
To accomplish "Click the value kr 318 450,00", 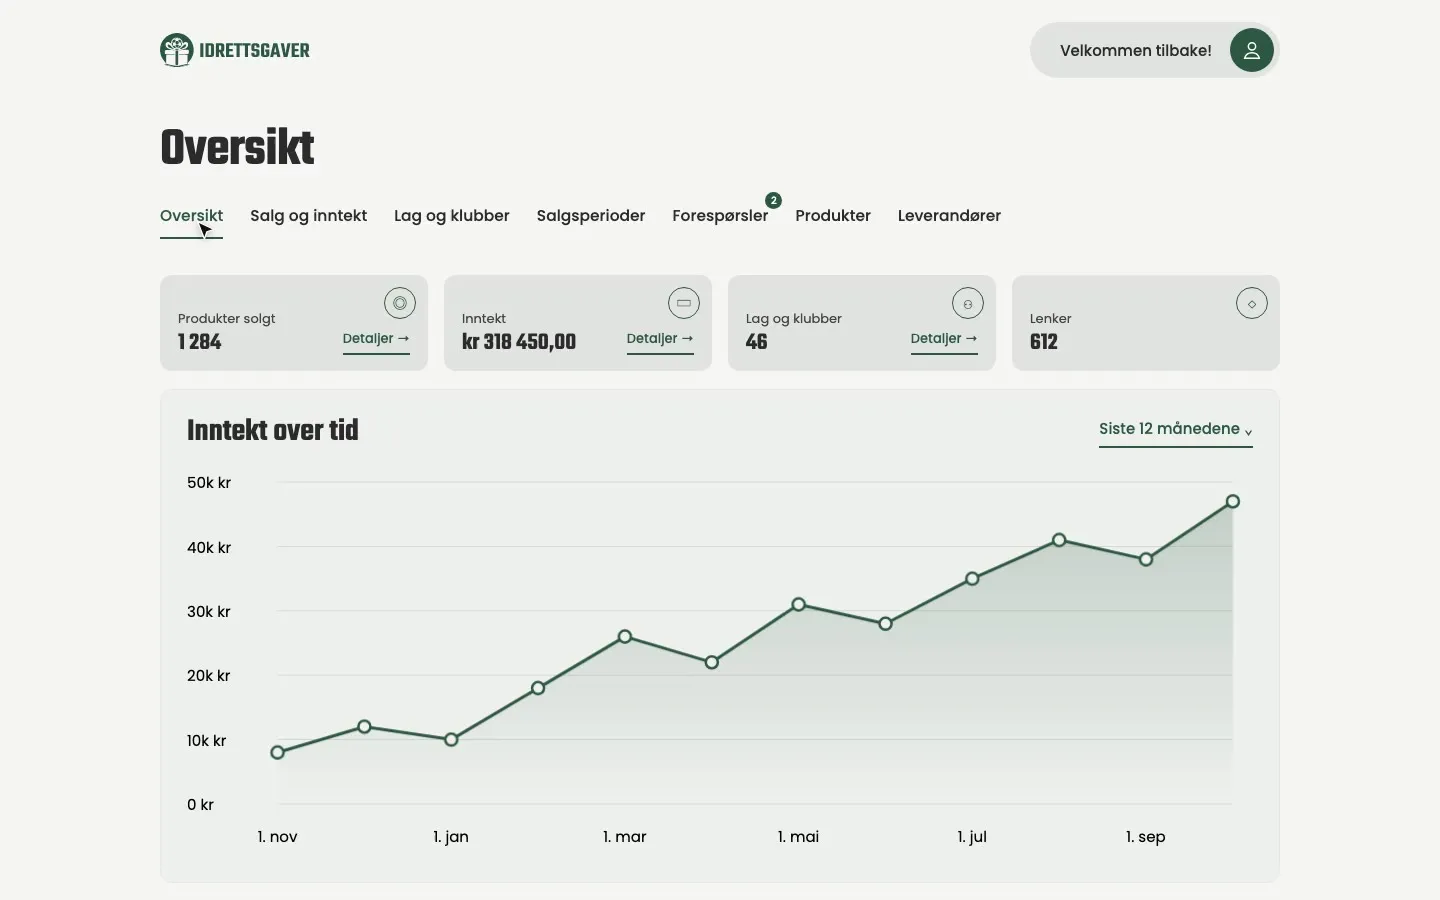I will pyautogui.click(x=519, y=342).
